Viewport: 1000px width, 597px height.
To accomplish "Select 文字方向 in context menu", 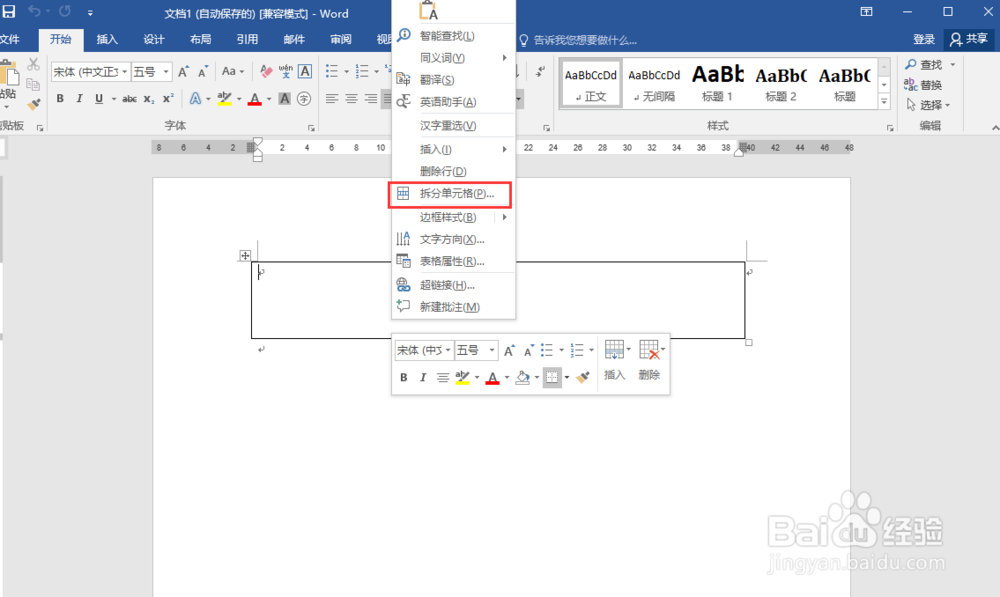I will point(452,239).
